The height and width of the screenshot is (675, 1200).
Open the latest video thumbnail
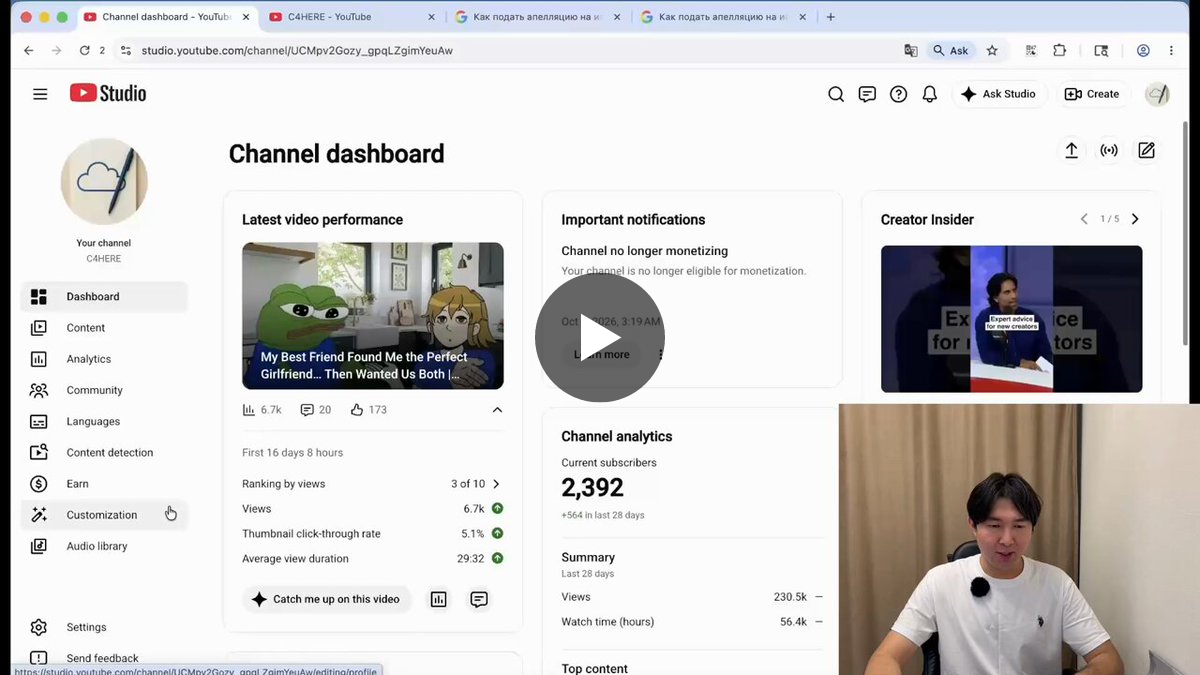point(373,315)
